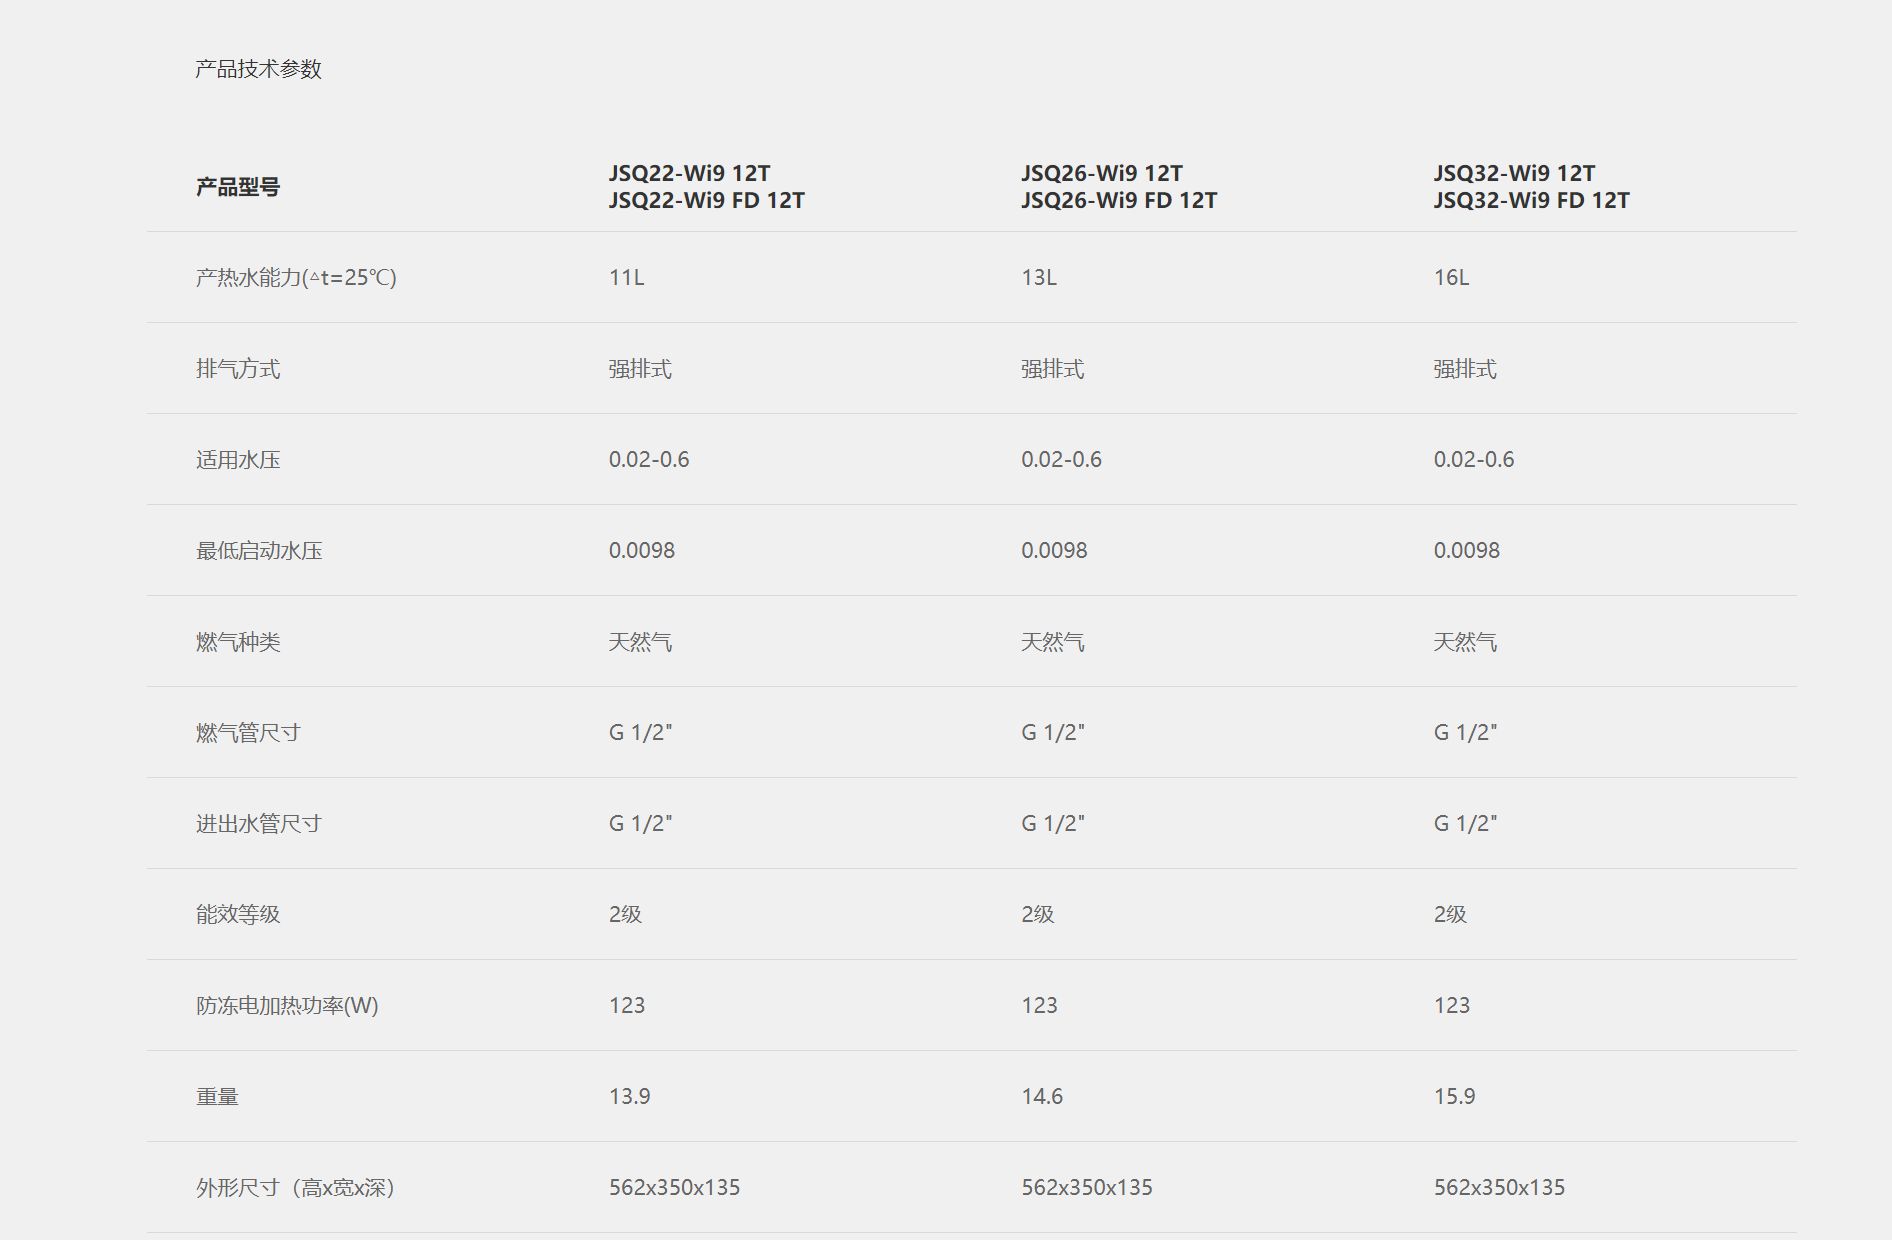The width and height of the screenshot is (1892, 1240).
Task: Click the 适用水压 row label
Action: click(x=238, y=460)
